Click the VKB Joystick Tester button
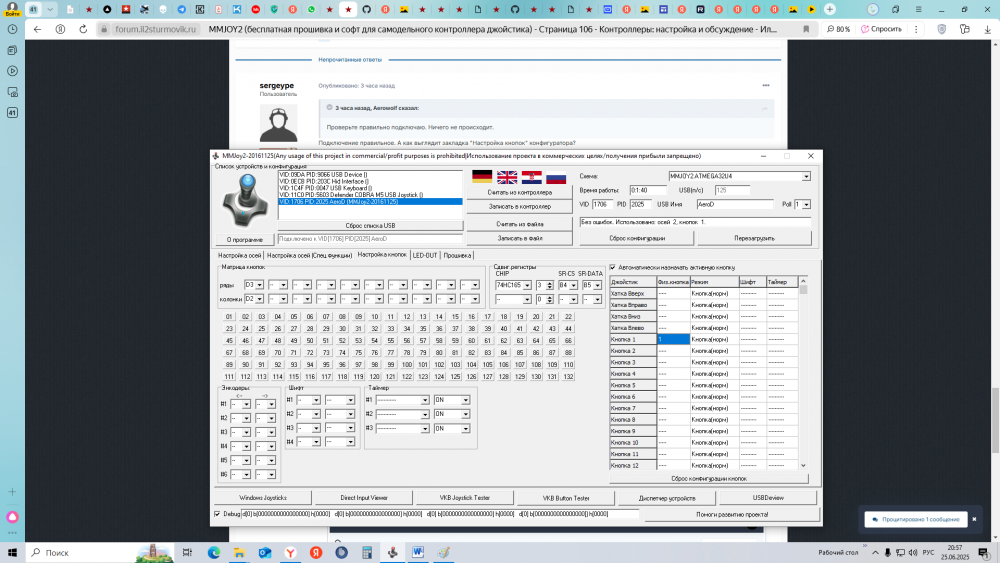This screenshot has height=563, width=1000. [x=465, y=497]
